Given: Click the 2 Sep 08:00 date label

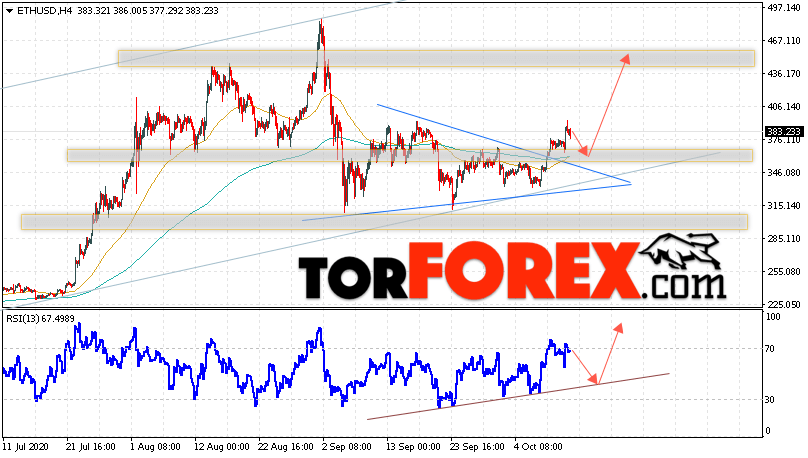Looking at the screenshot, I should point(347,446).
